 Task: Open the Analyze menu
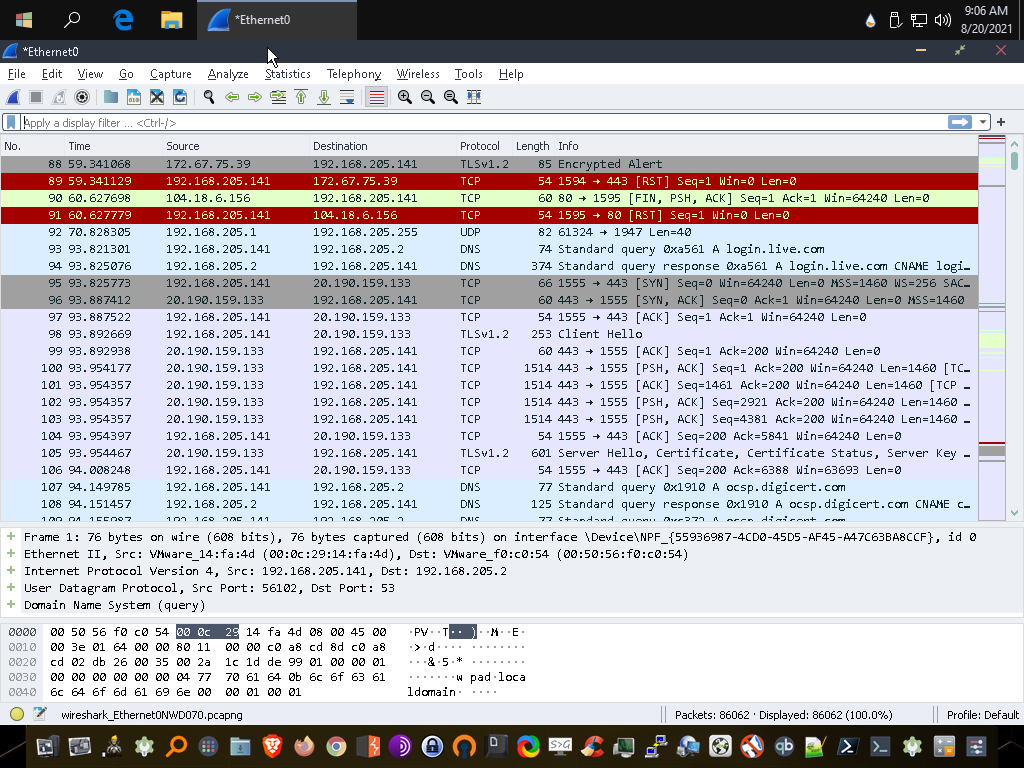tap(228, 74)
